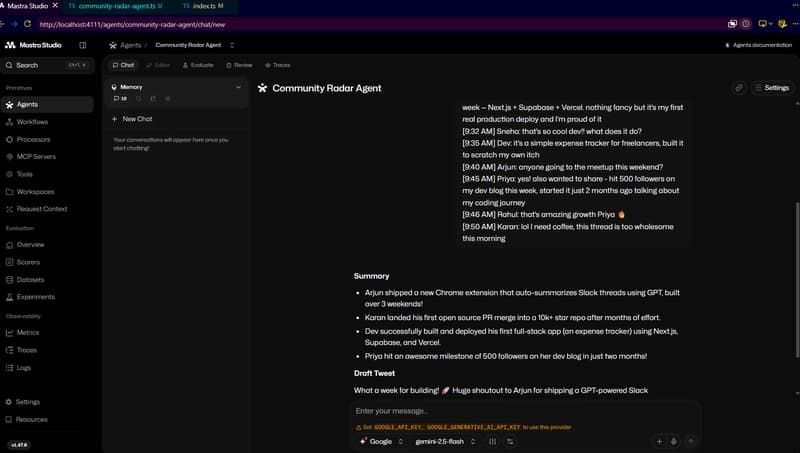
Task: Click the localhost URL address bar
Action: pos(378,24)
